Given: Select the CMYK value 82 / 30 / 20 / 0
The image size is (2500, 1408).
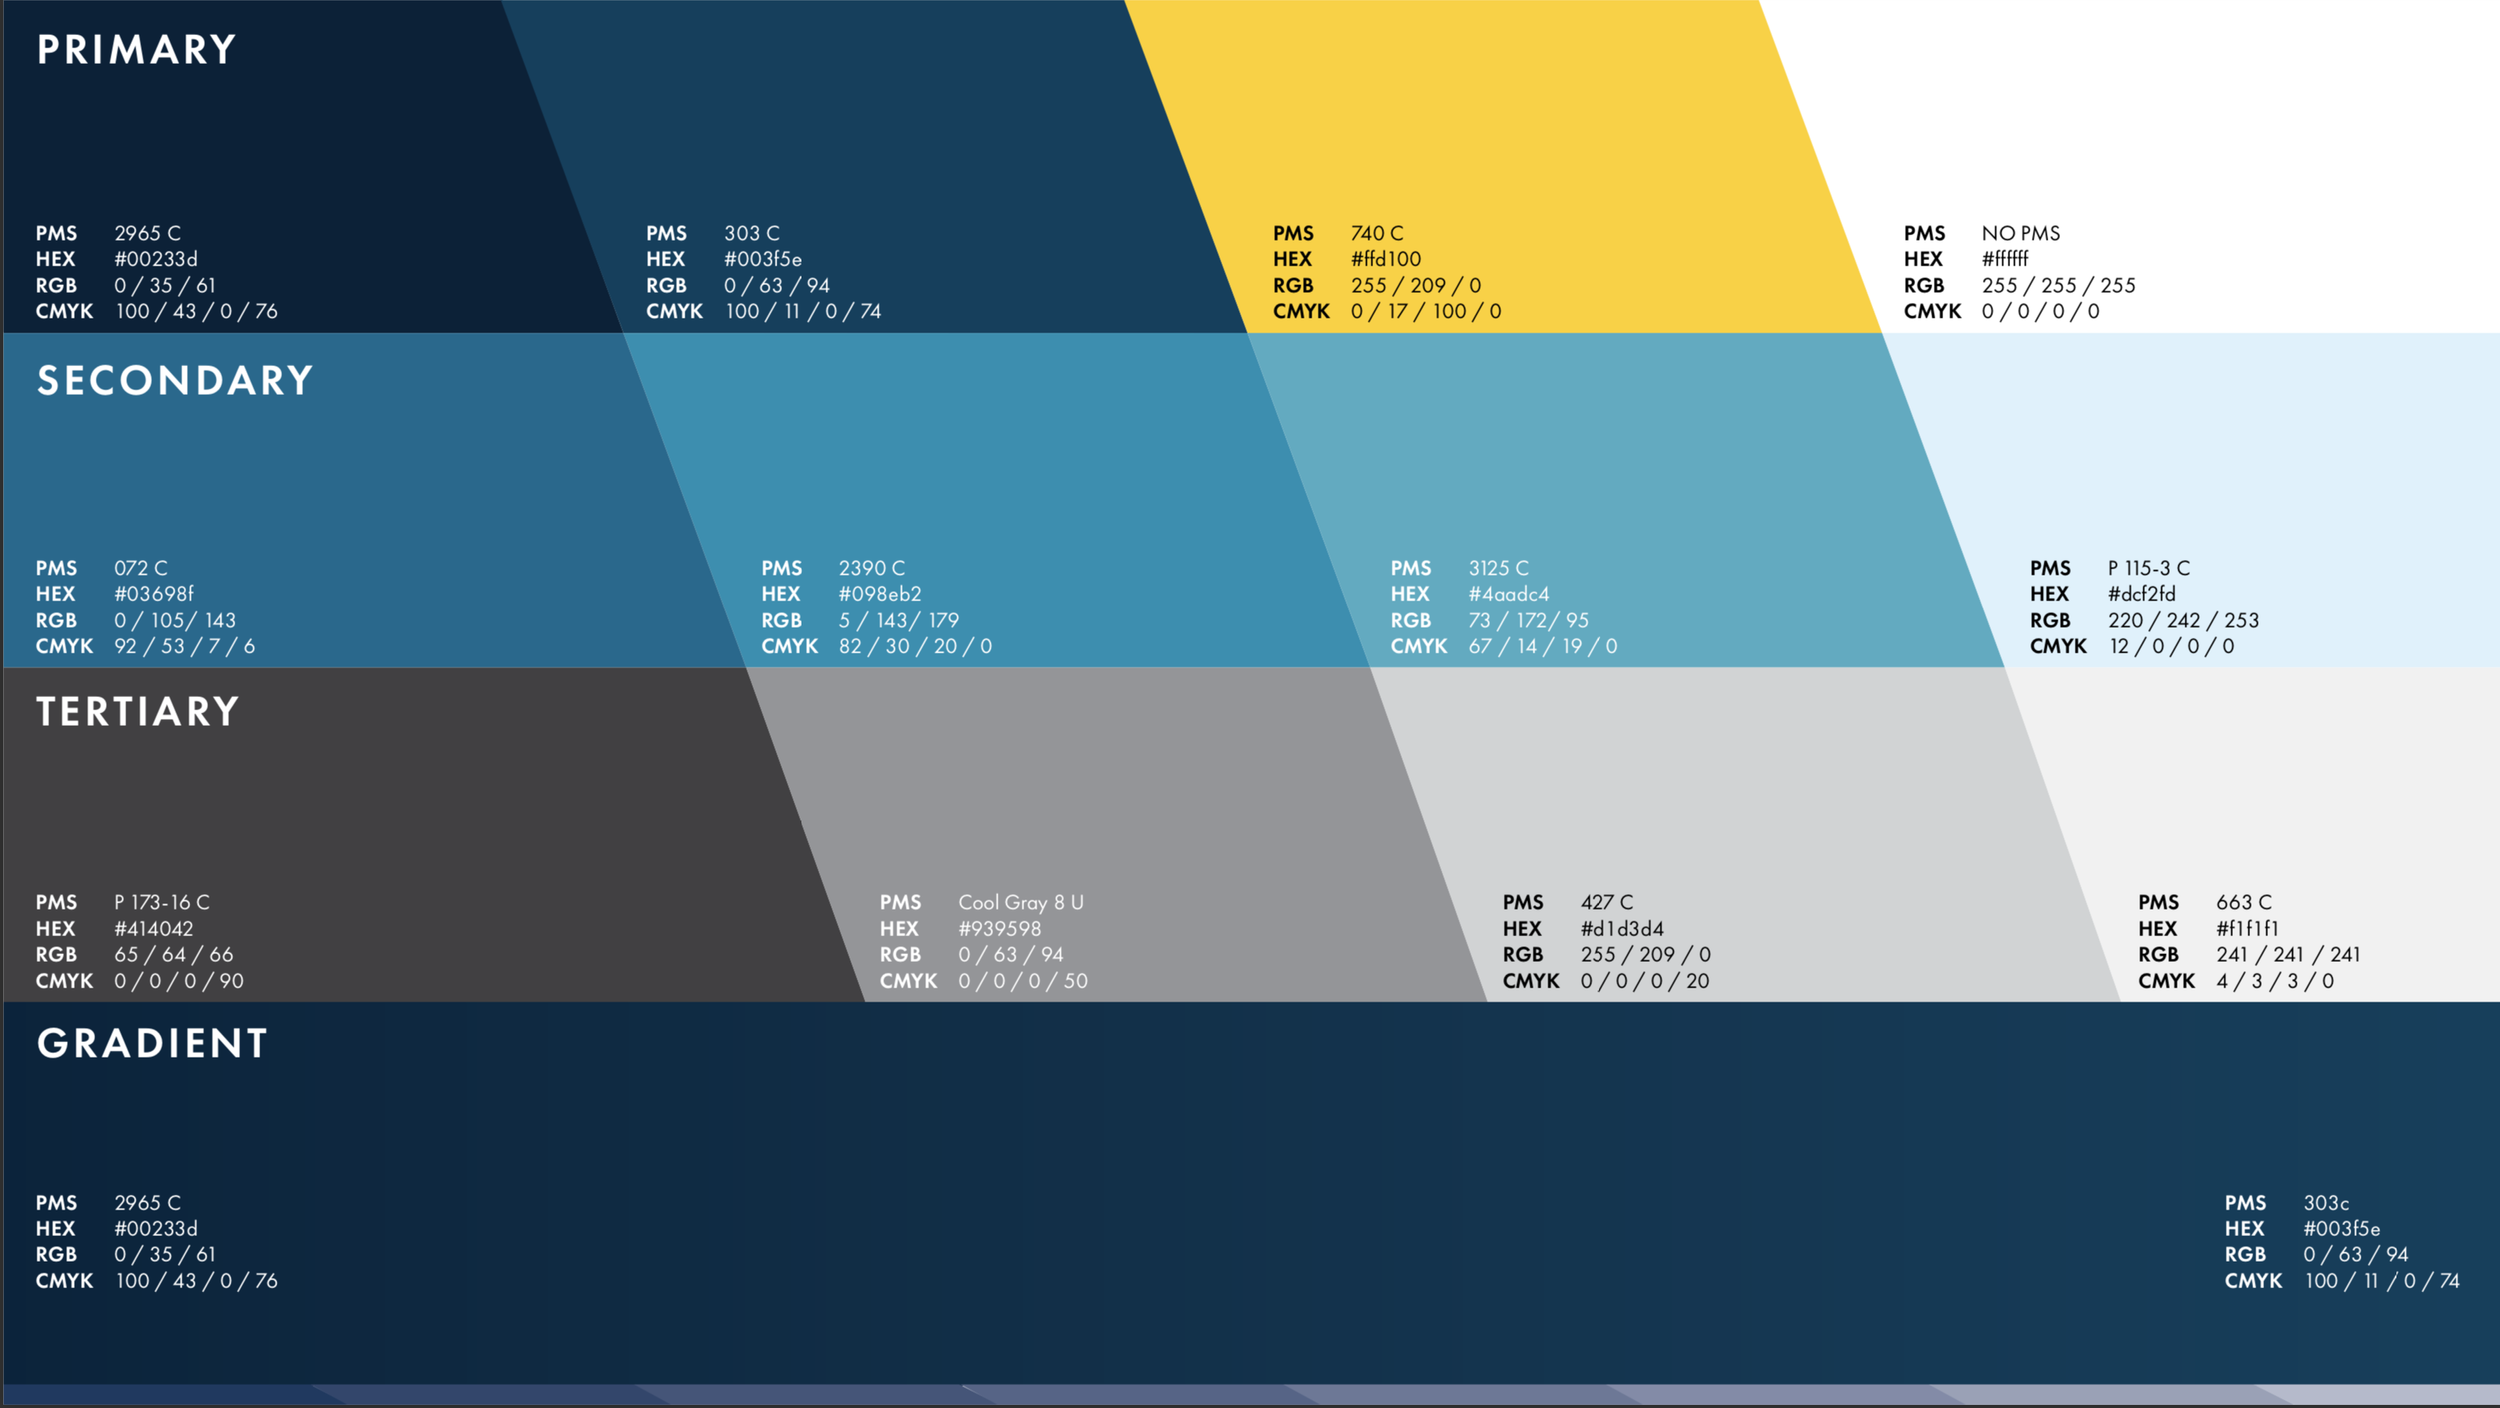Looking at the screenshot, I should [916, 646].
